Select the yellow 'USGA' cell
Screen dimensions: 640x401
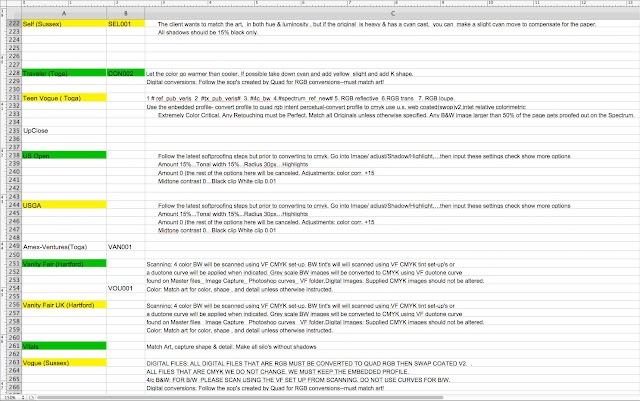click(64, 205)
